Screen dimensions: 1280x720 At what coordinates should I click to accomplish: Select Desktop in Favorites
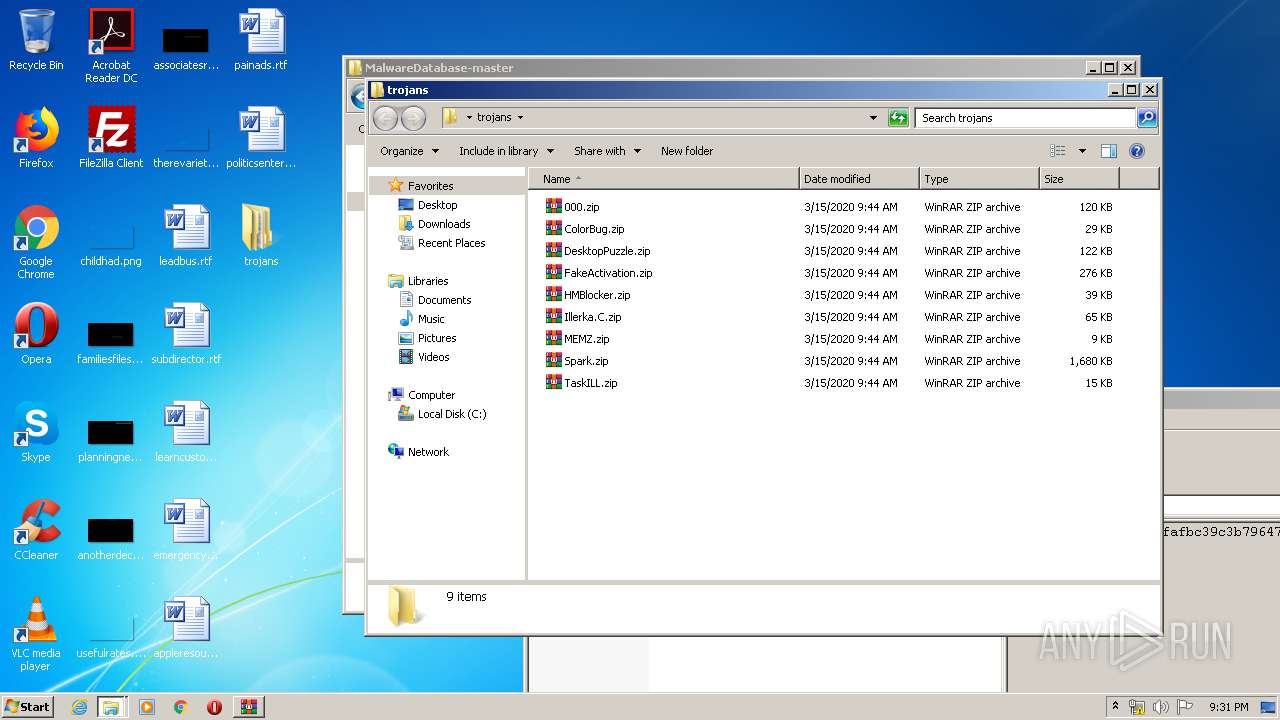click(437, 205)
